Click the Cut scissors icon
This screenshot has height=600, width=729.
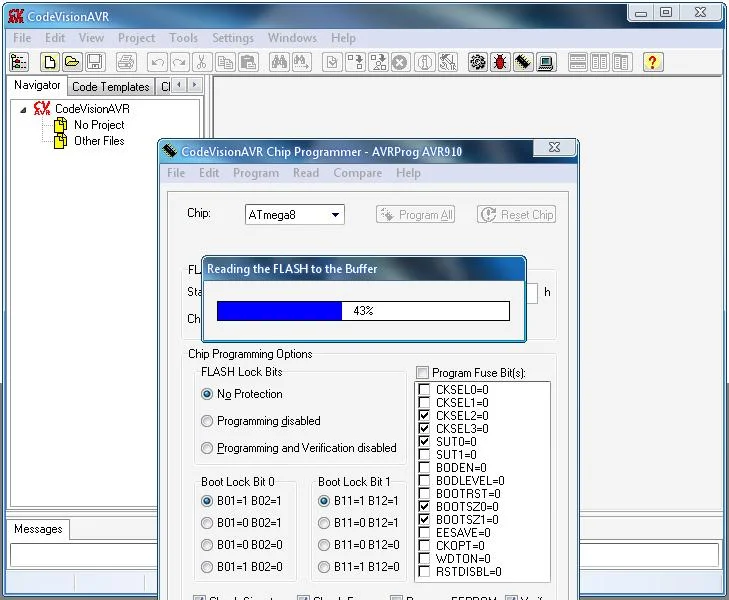[x=201, y=62]
